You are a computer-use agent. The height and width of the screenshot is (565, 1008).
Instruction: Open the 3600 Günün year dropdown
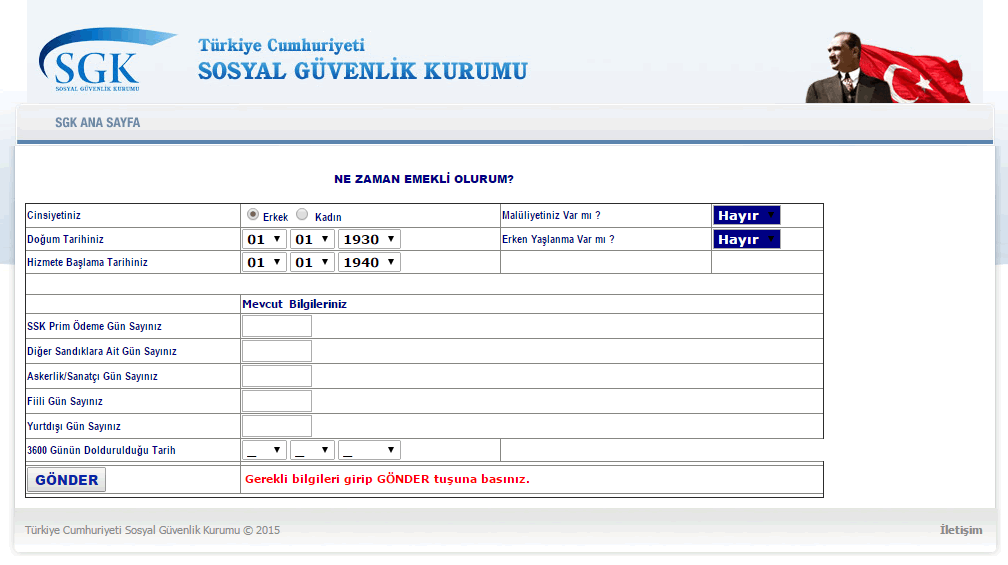tap(370, 450)
